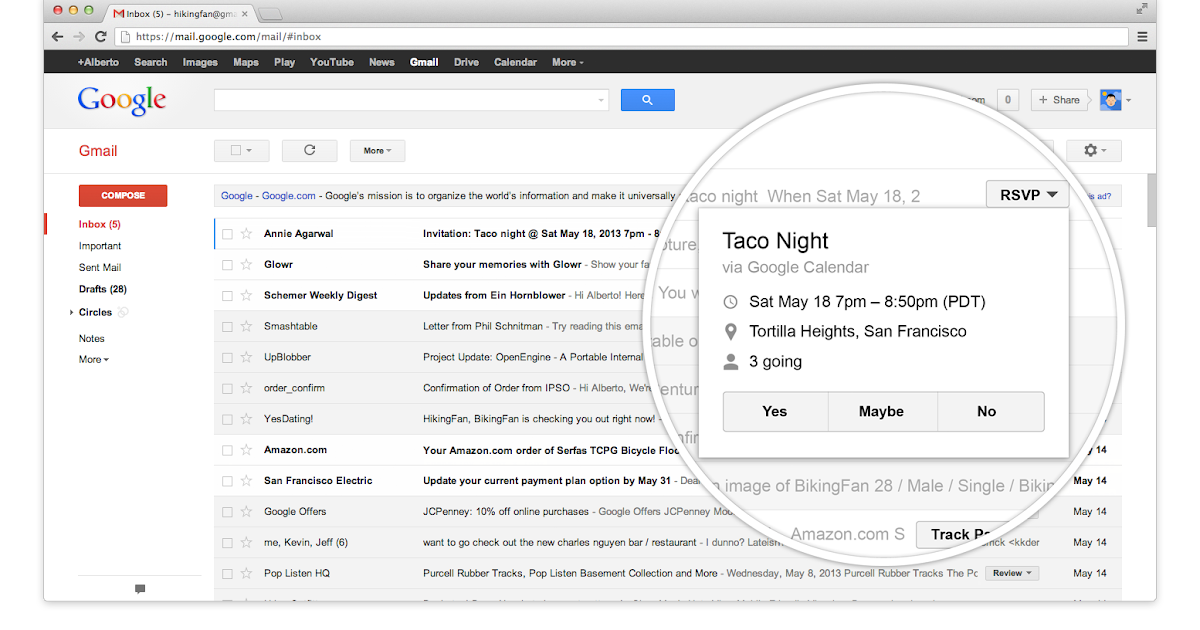
Task: Star the Amazon.com email
Action: coord(246,450)
